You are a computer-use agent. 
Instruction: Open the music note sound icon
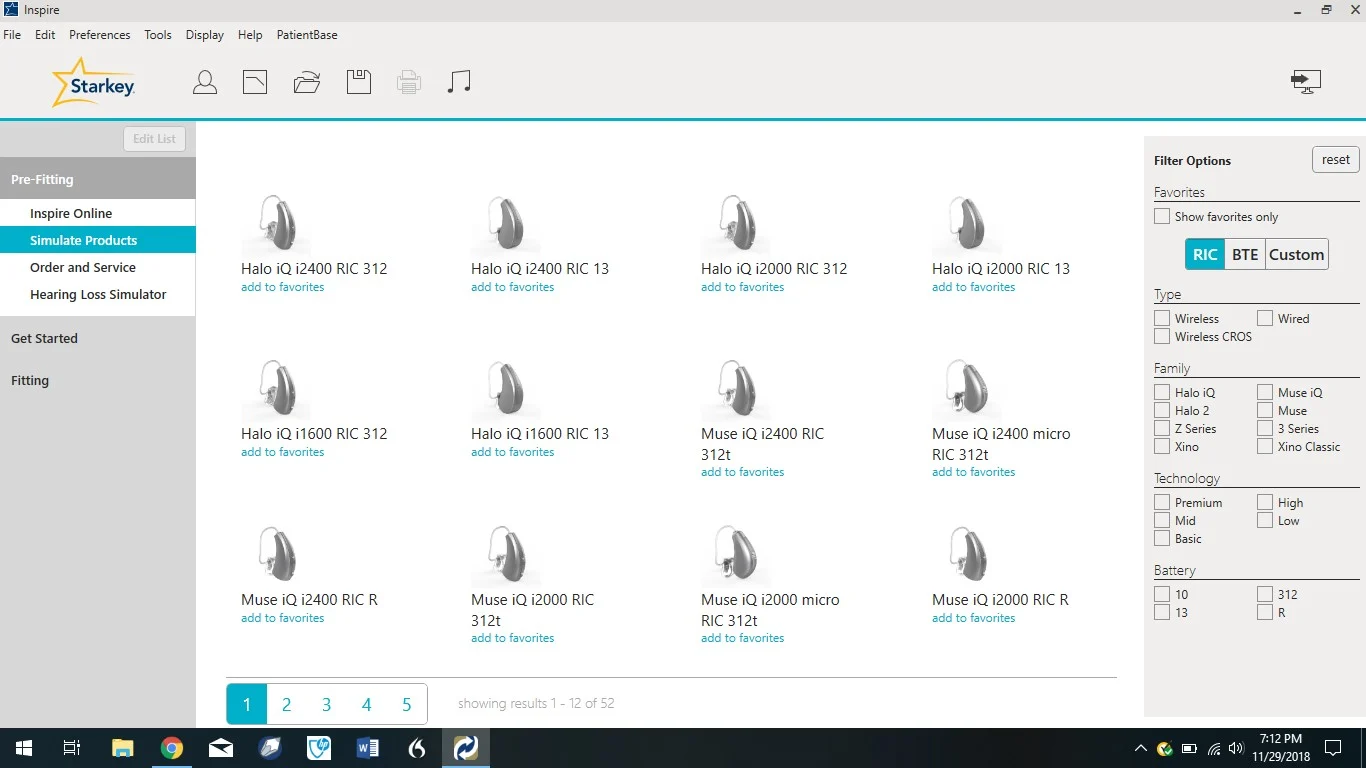click(459, 82)
